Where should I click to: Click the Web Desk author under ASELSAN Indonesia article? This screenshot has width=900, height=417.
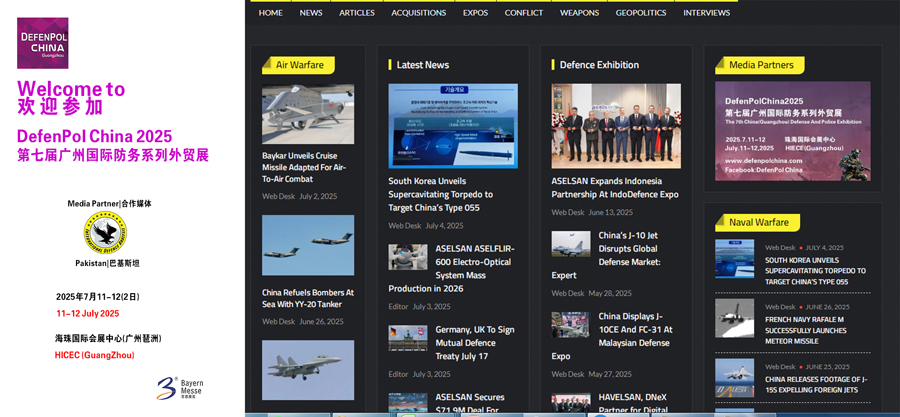pyautogui.click(x=568, y=212)
